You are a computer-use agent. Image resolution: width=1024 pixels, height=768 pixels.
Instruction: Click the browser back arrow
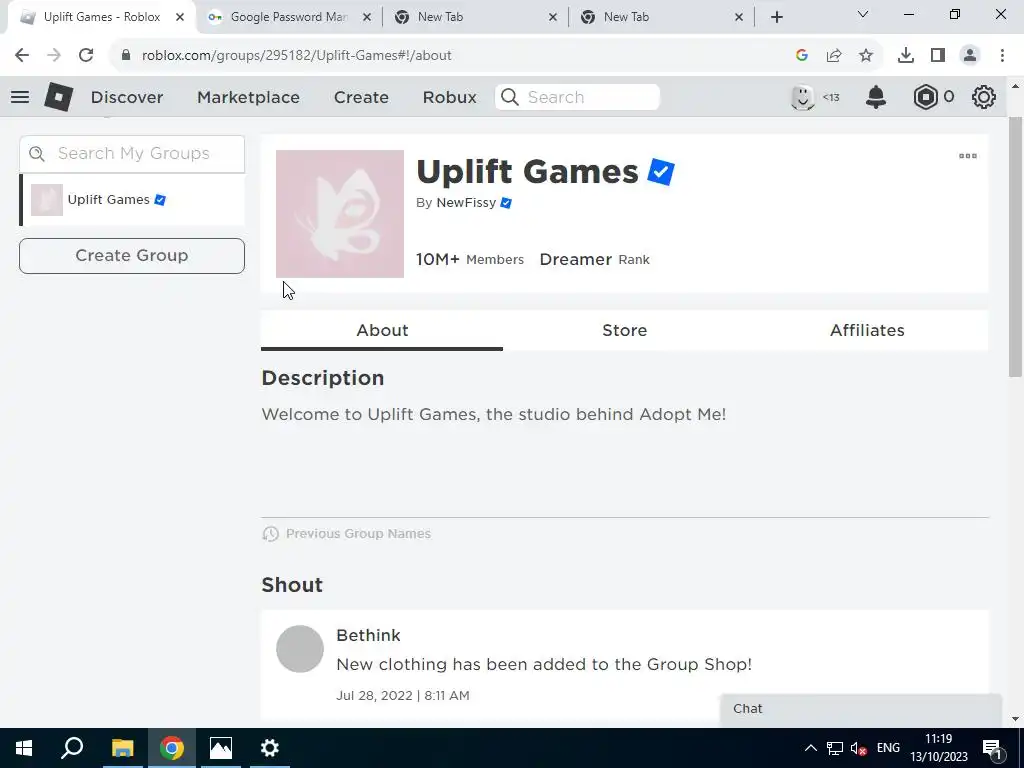coord(22,56)
